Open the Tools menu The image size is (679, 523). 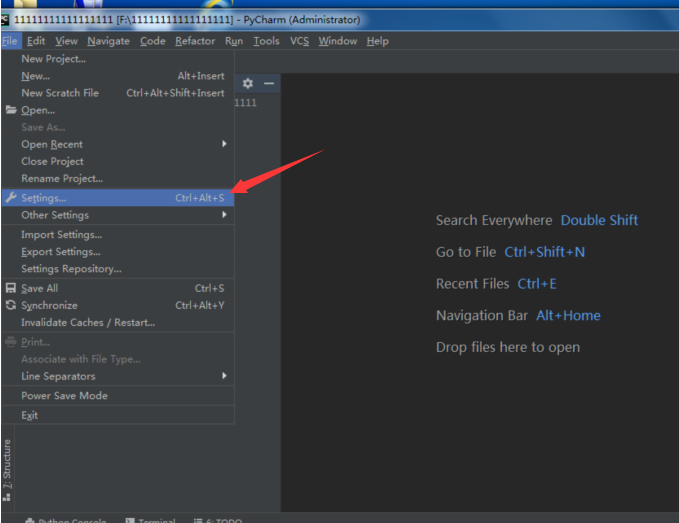pyautogui.click(x=266, y=41)
